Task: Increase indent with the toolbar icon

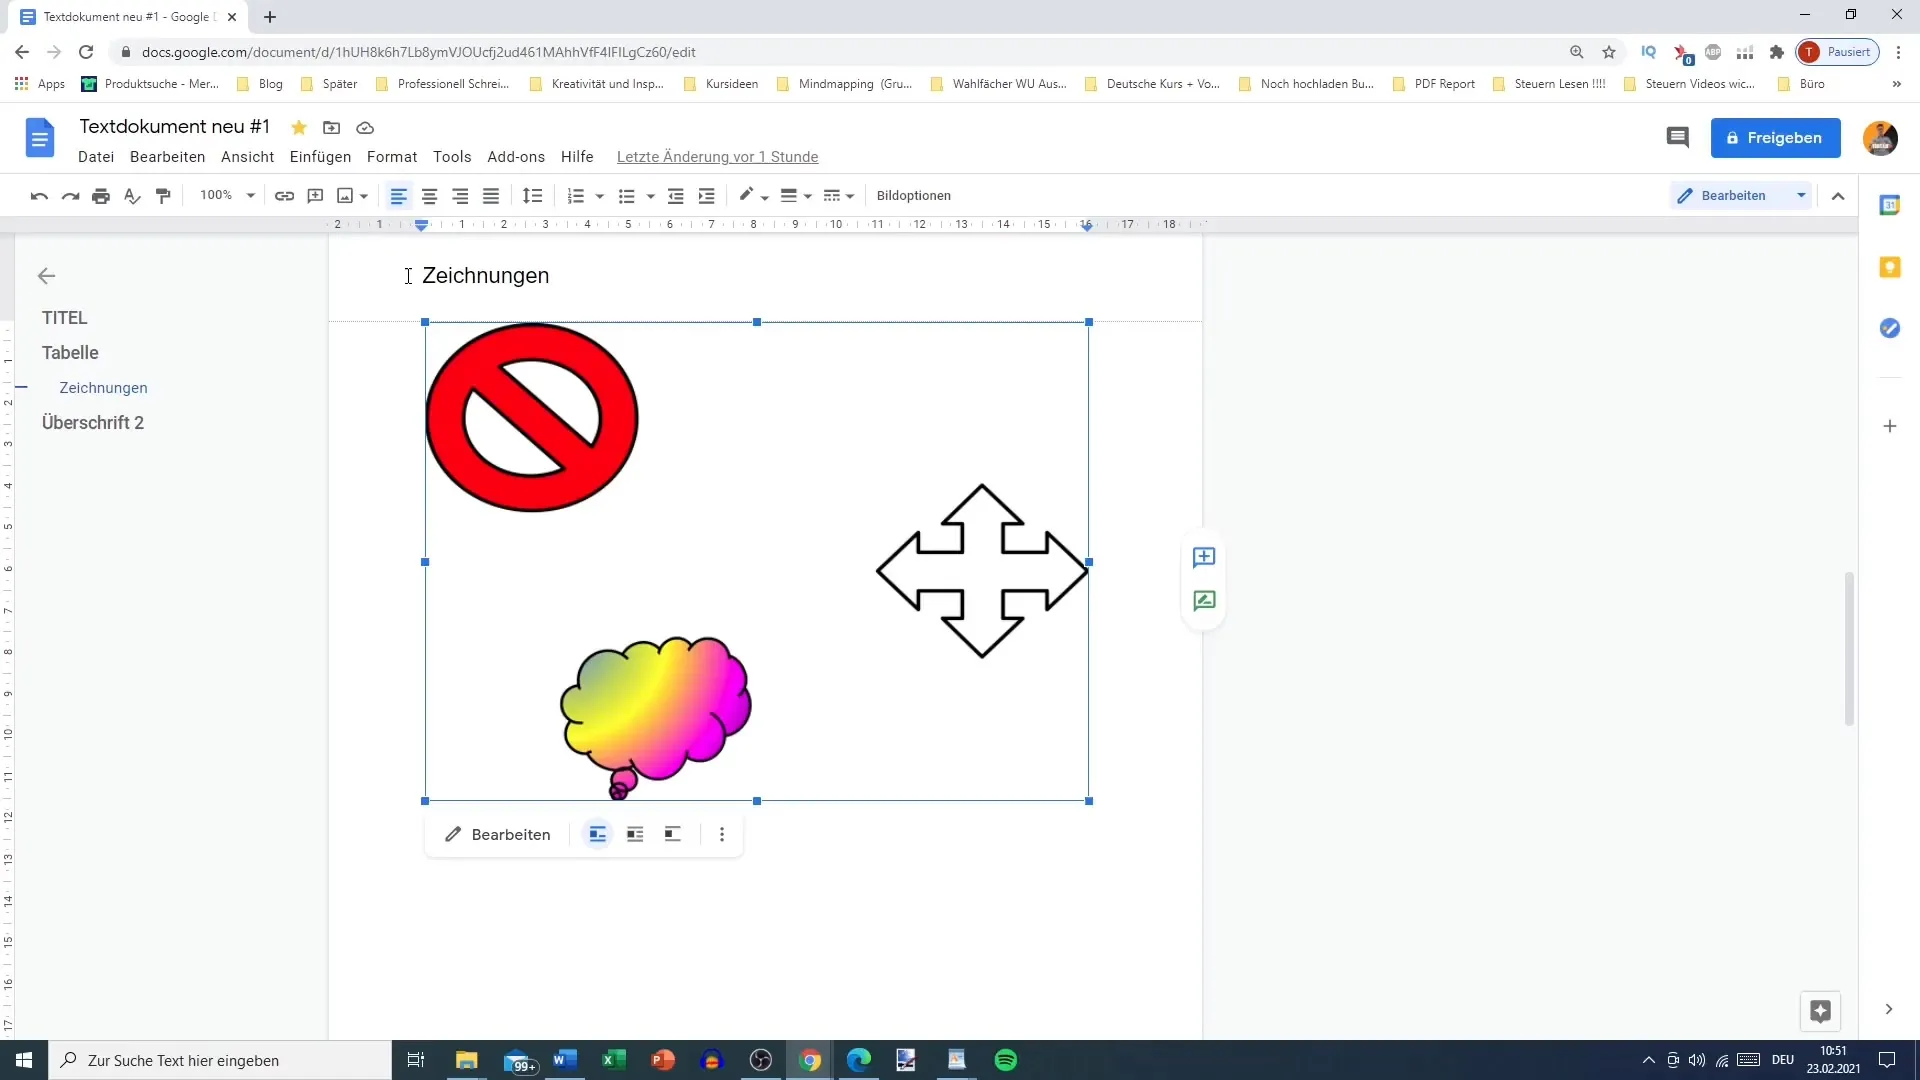Action: click(x=707, y=196)
